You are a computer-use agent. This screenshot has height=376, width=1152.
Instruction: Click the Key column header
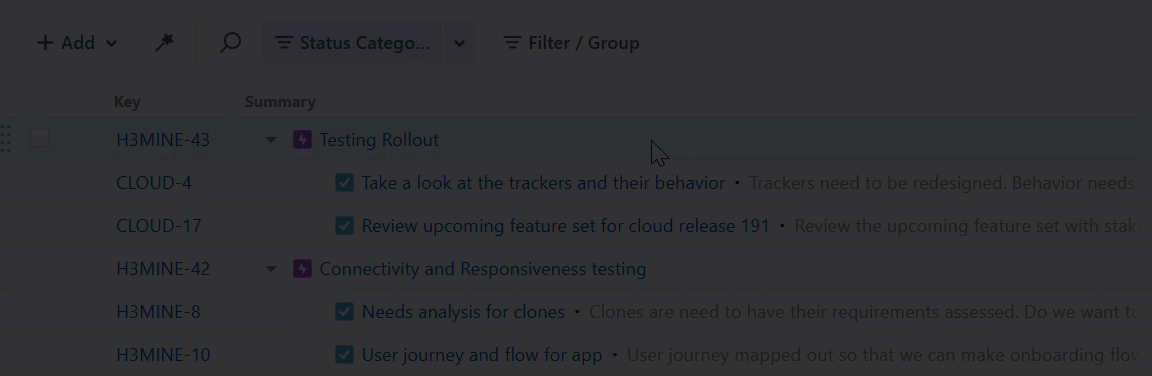pyautogui.click(x=127, y=102)
